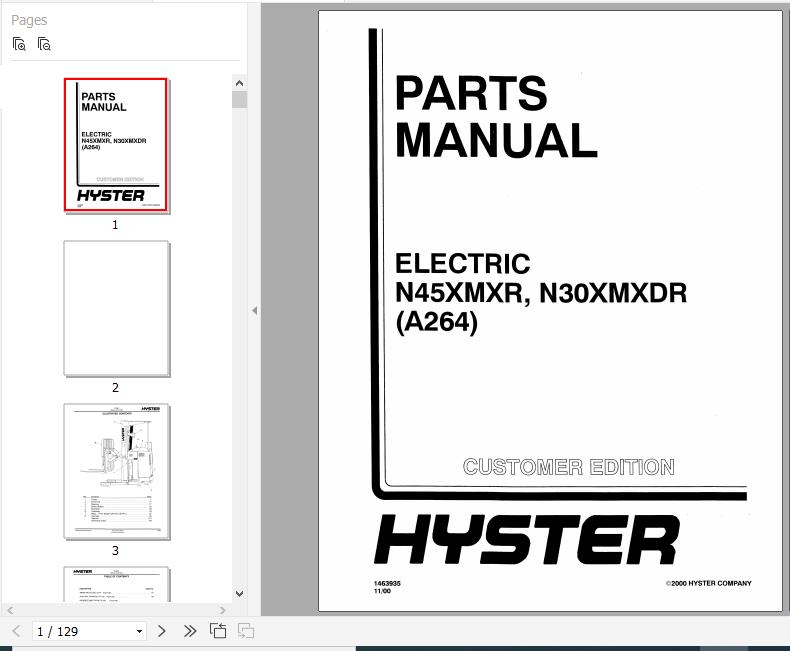Screen dimensions: 790x651
Task: Jump to last page double arrow
Action: click(x=189, y=631)
